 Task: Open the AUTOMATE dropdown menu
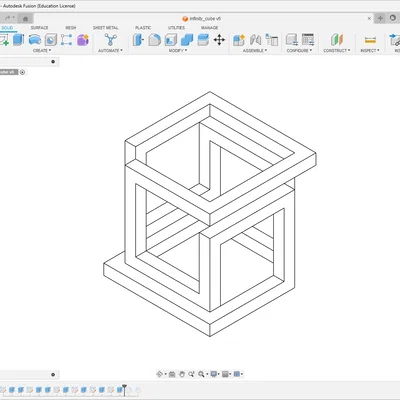(x=110, y=51)
